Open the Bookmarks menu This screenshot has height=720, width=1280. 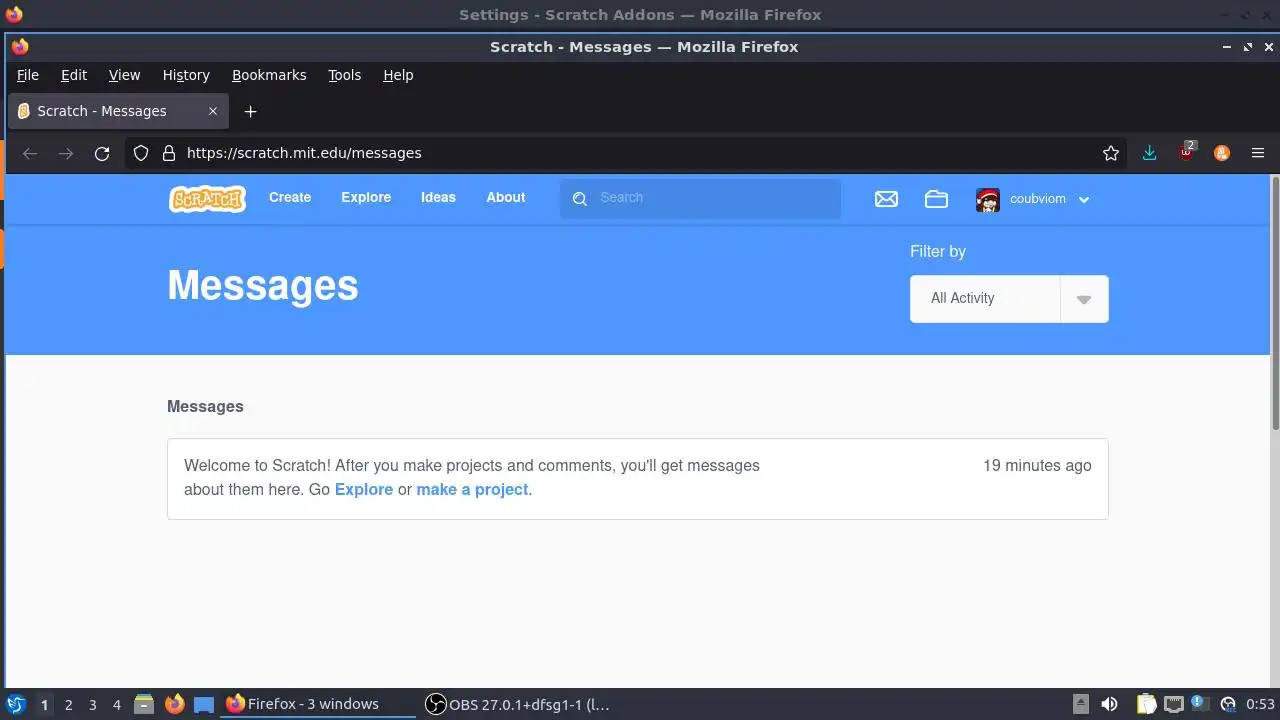pos(269,75)
